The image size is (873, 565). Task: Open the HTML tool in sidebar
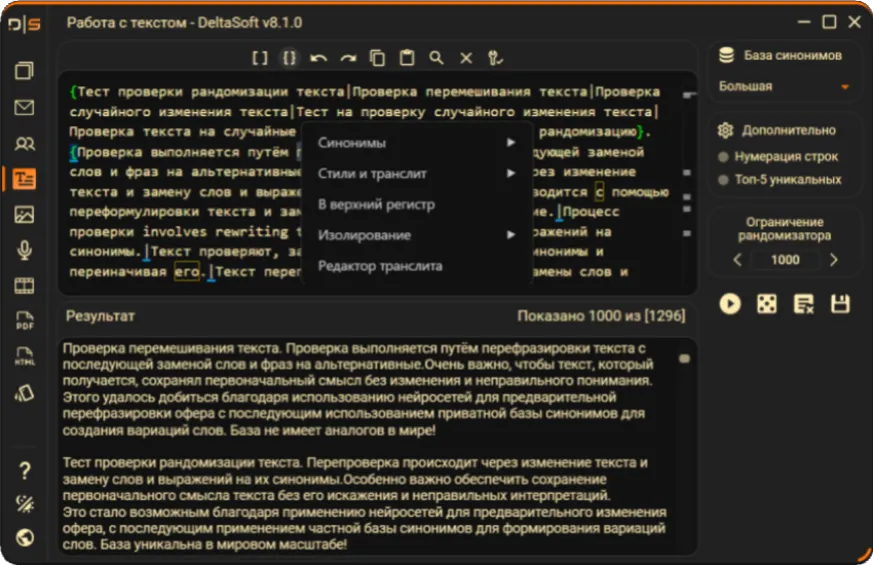point(24,356)
